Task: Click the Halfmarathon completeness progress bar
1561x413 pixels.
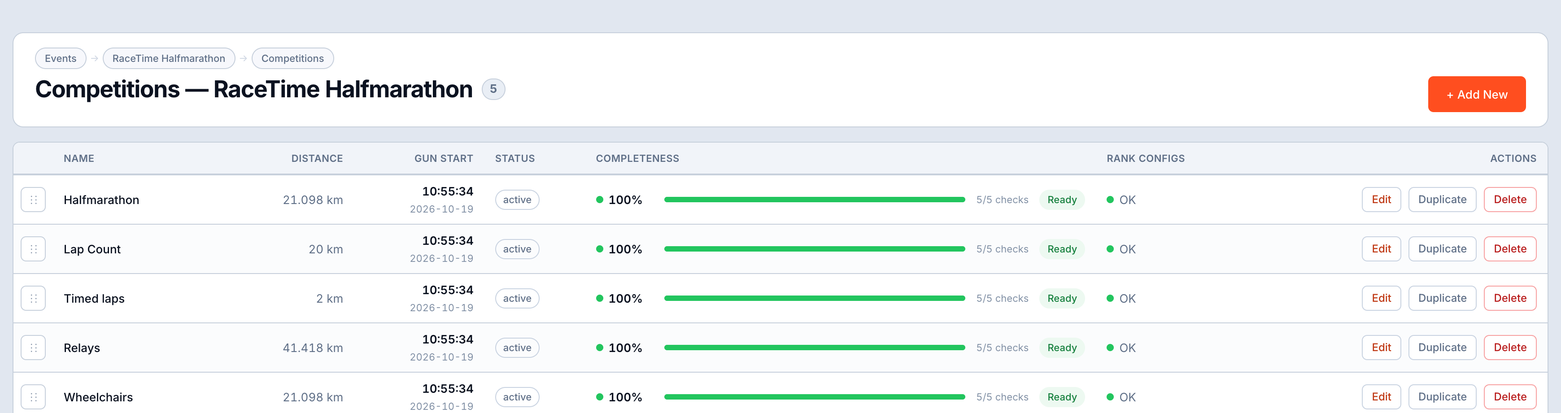Action: 815,200
